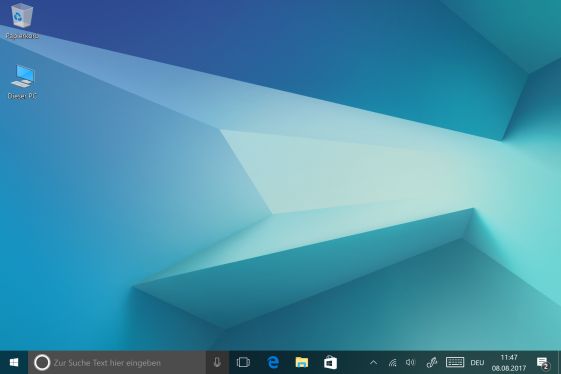Expand the hidden system tray icons chevron
This screenshot has height=374, width=561.
click(x=374, y=363)
